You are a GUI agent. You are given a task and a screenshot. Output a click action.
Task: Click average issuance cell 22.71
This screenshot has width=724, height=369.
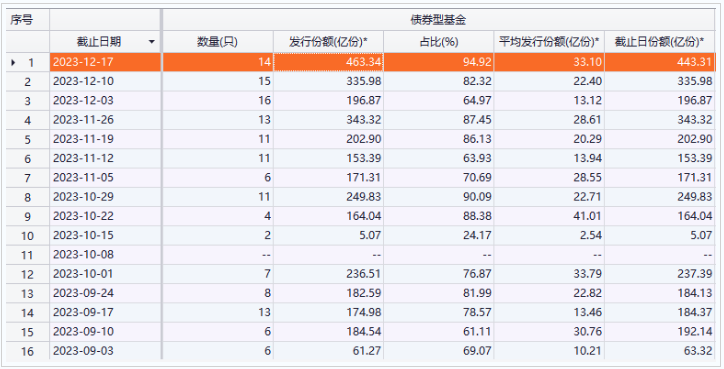[x=549, y=197]
